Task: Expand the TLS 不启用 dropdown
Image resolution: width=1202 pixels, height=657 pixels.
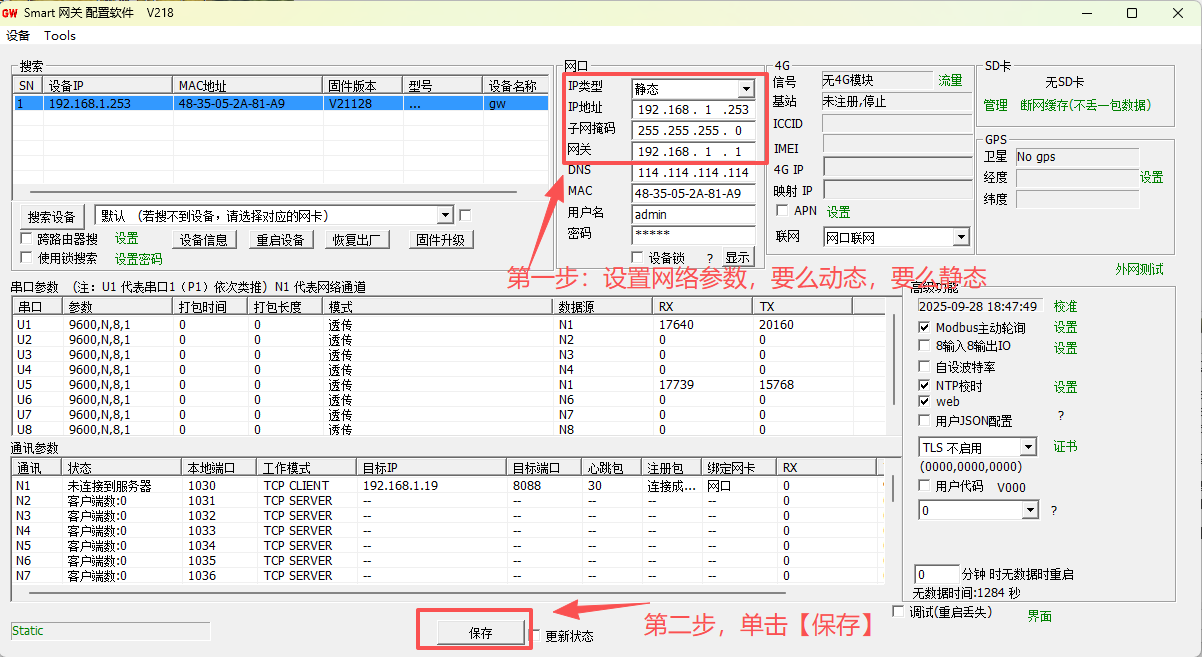Action: pyautogui.click(x=1028, y=448)
